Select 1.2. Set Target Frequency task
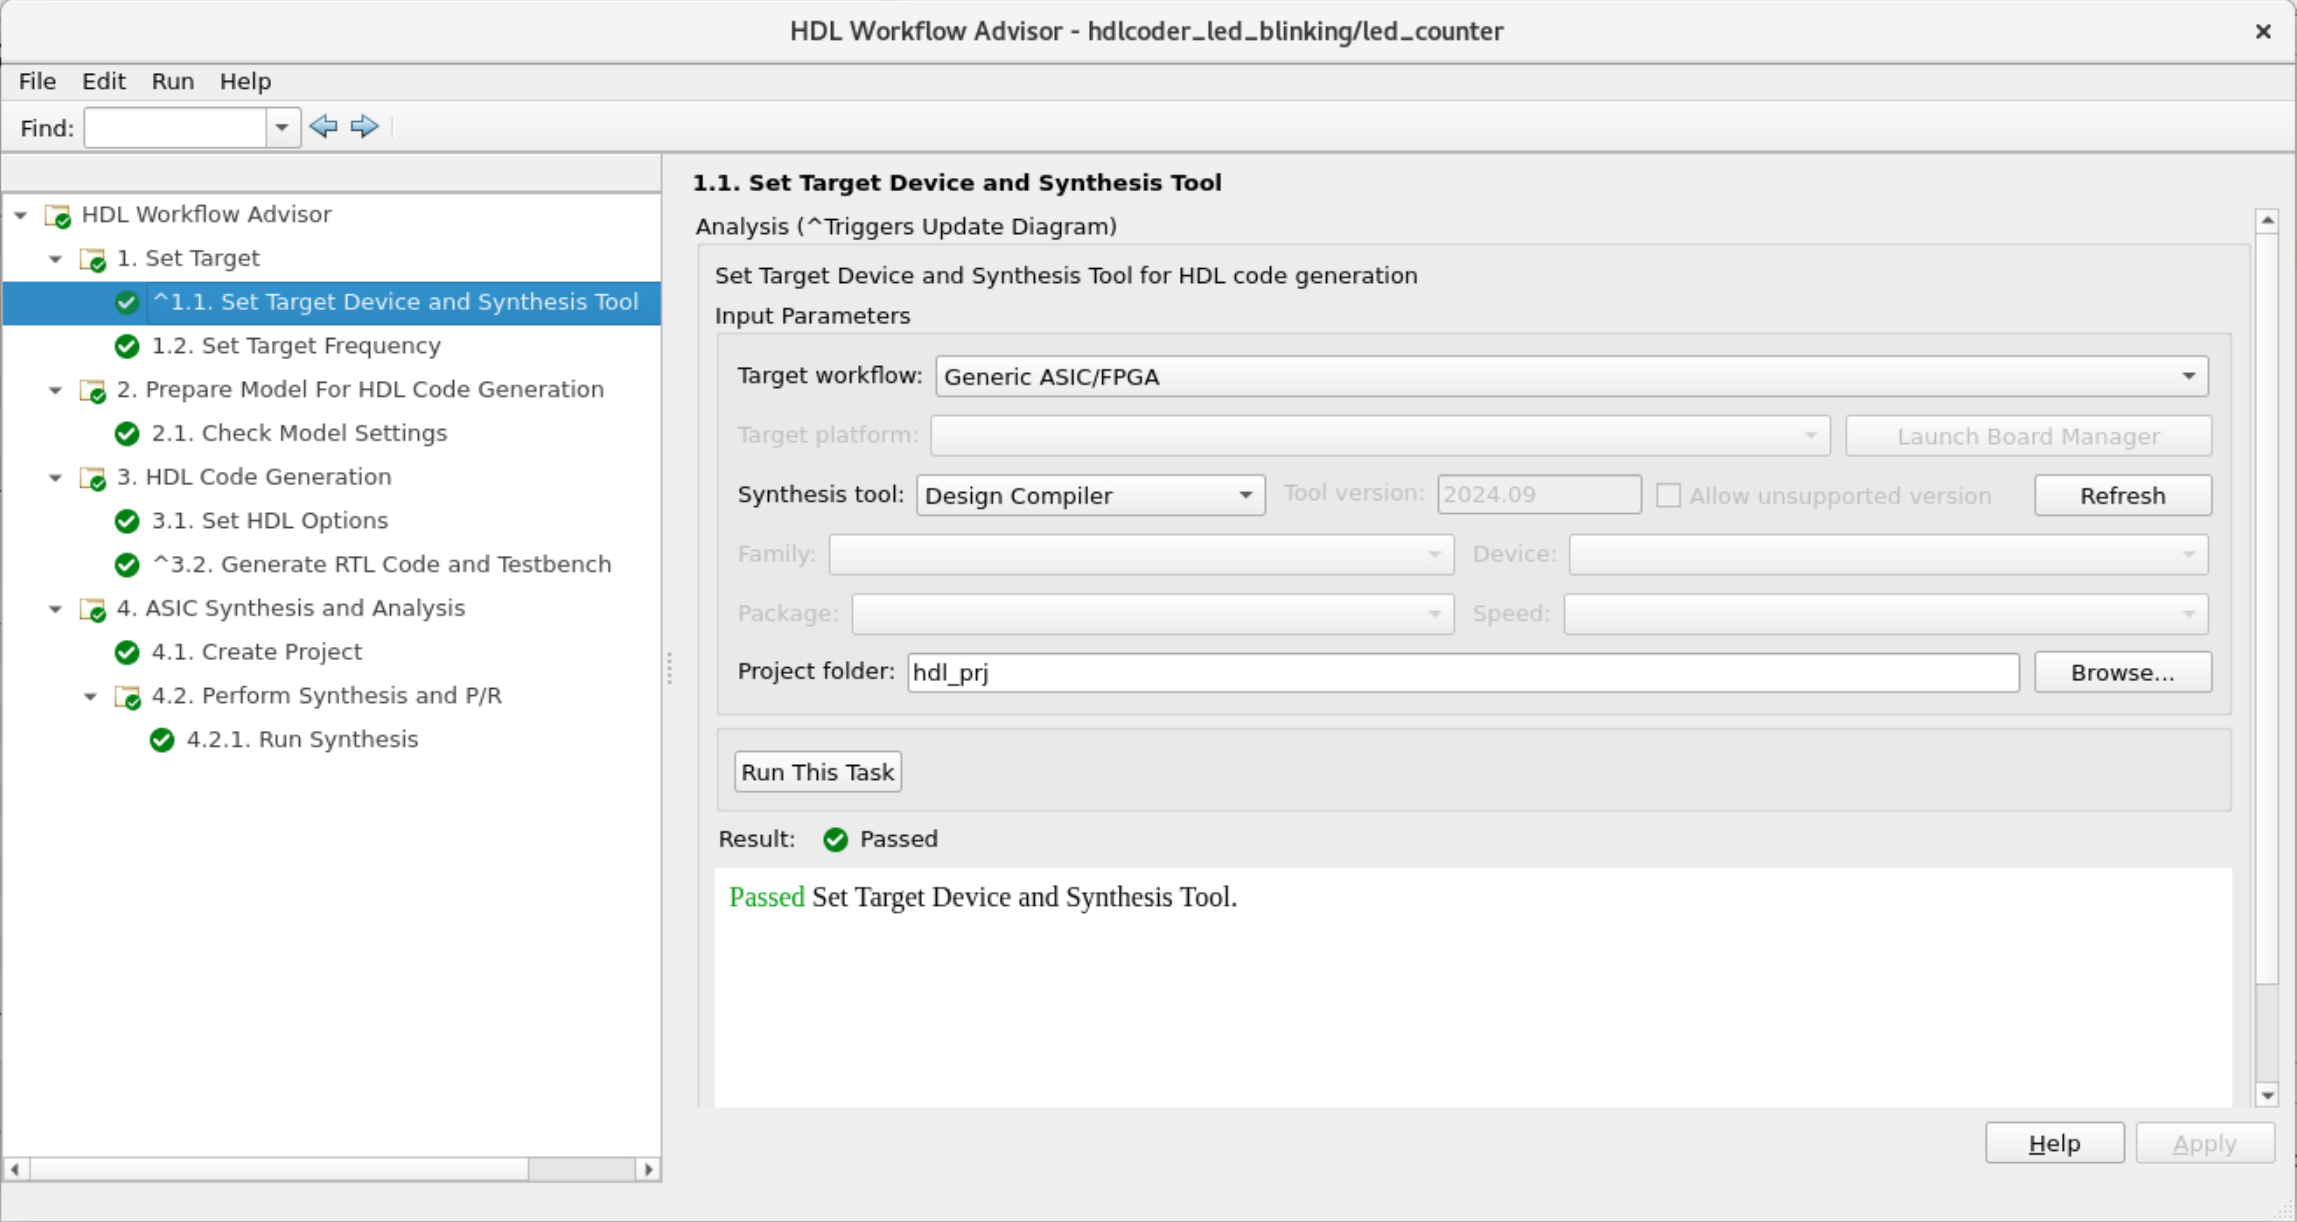The height and width of the screenshot is (1222, 2297). (x=296, y=346)
